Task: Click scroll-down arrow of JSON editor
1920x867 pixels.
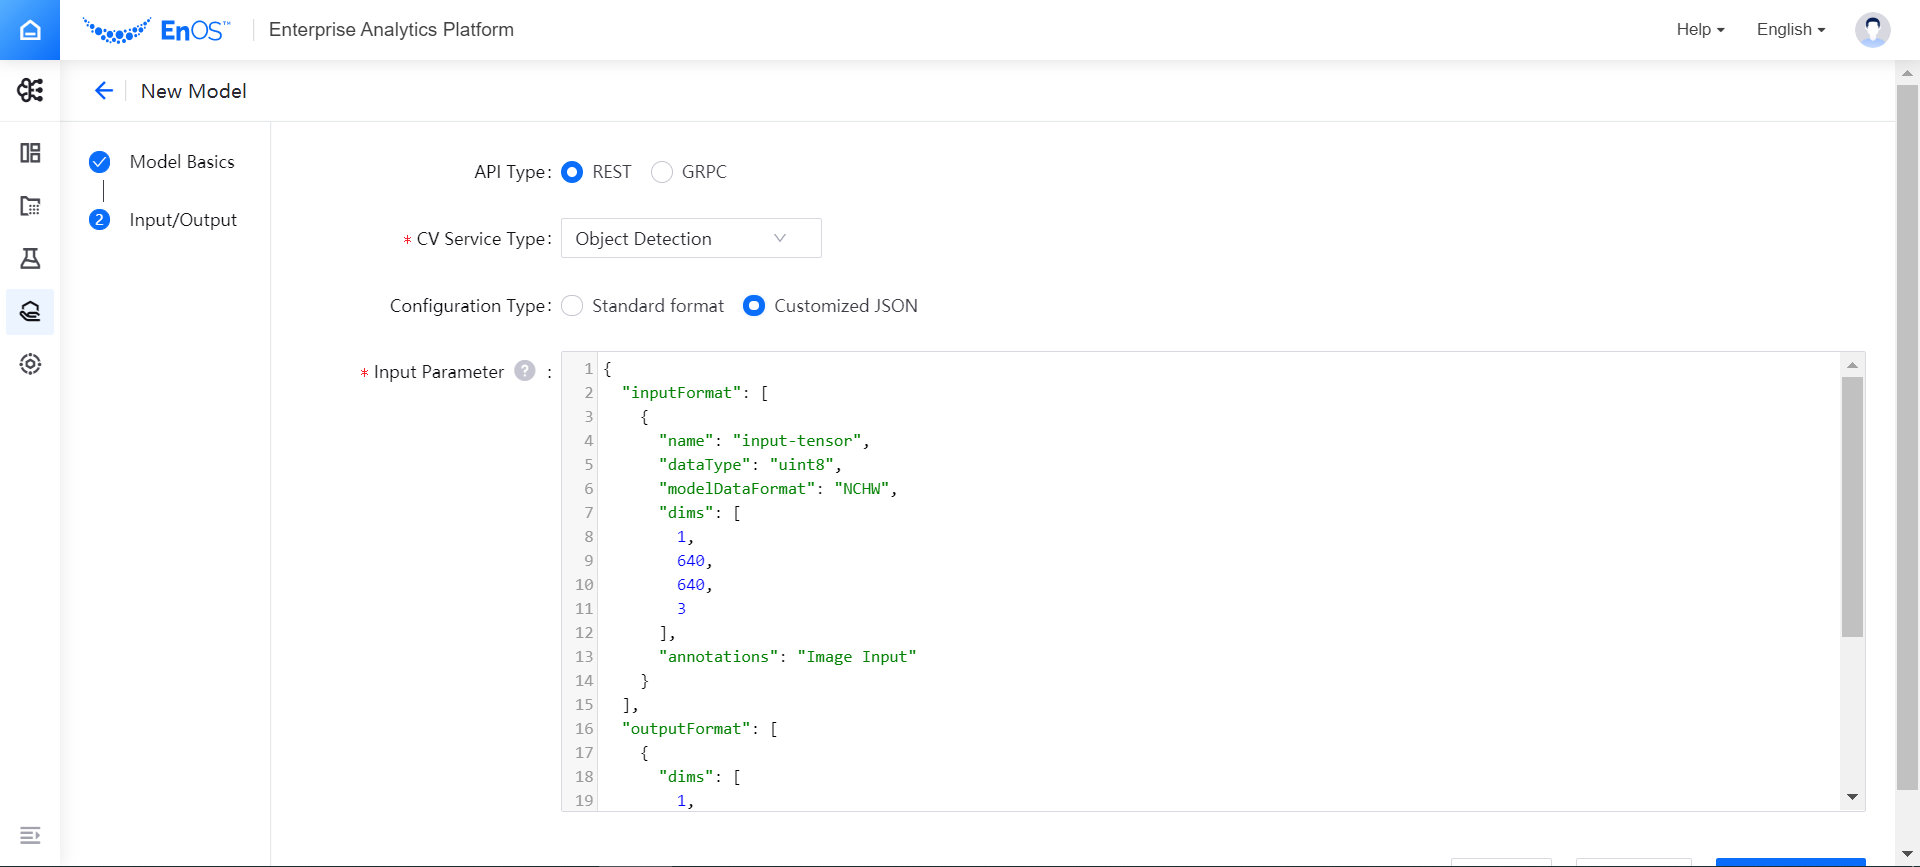Action: tap(1852, 797)
